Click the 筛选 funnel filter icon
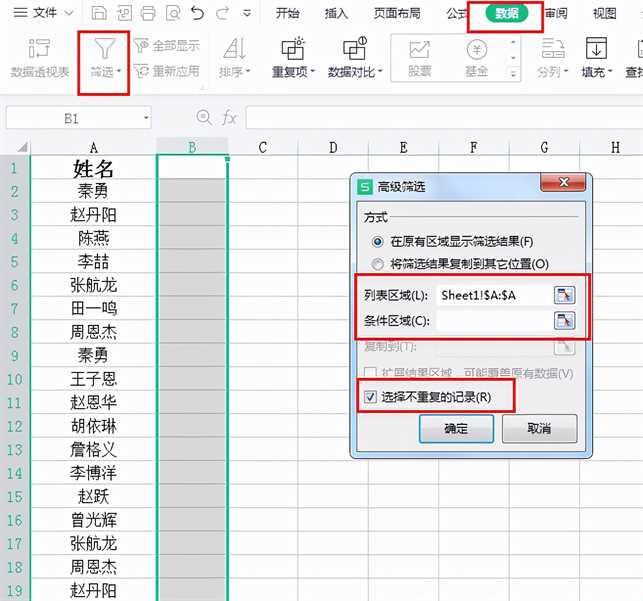The height and width of the screenshot is (601, 643). point(105,49)
